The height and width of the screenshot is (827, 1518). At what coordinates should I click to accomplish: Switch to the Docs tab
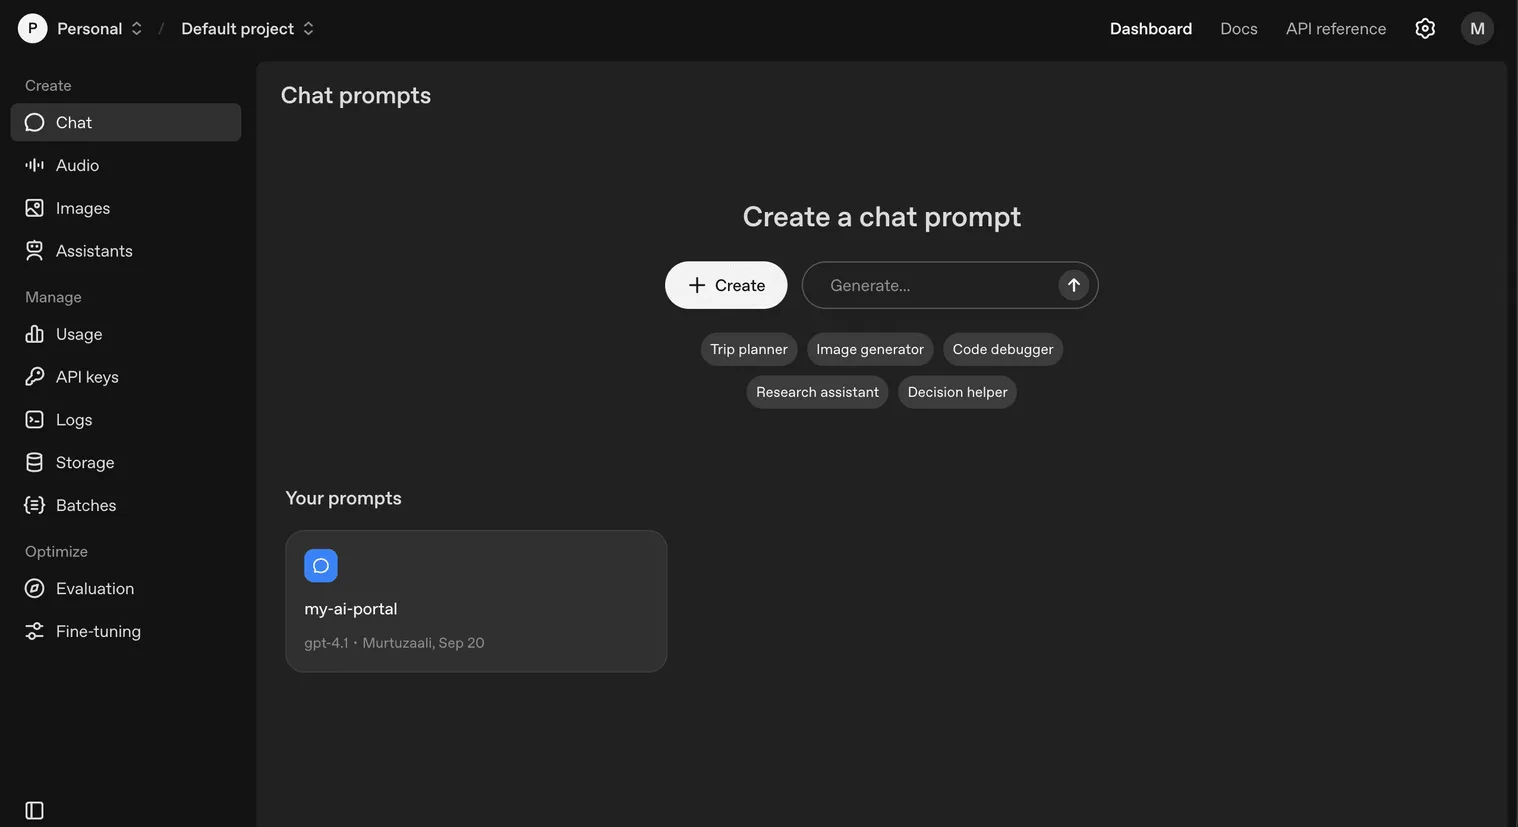click(x=1238, y=29)
